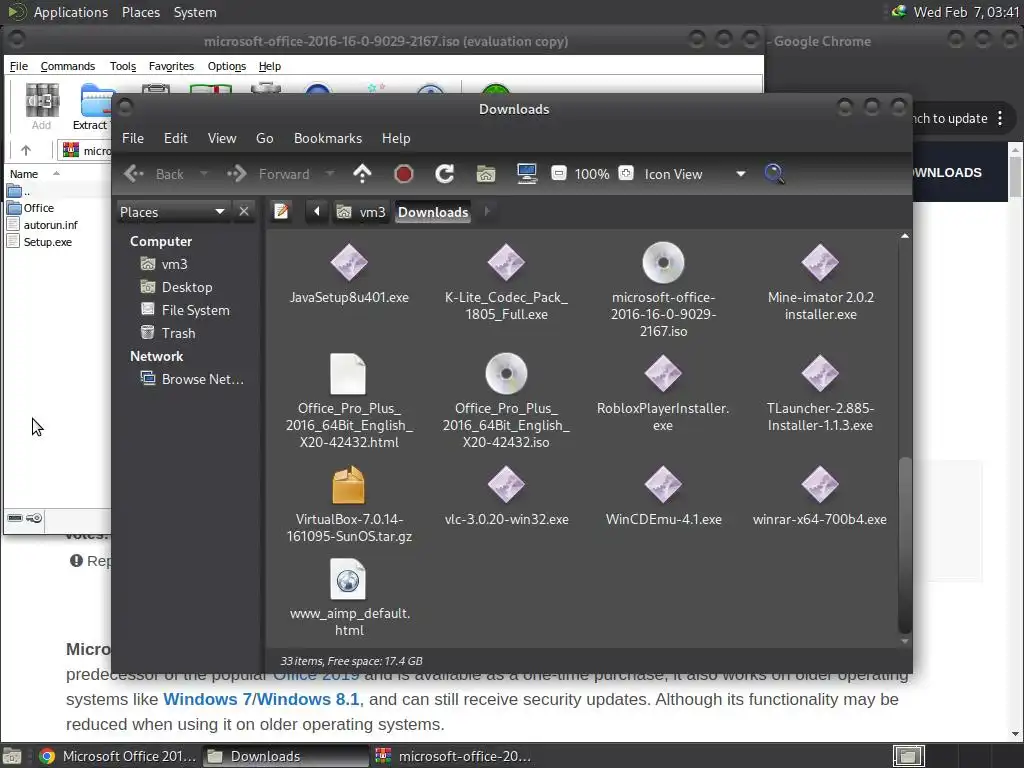Click Downloads path bar button
Viewport: 1024px width, 768px height.
[x=433, y=212]
